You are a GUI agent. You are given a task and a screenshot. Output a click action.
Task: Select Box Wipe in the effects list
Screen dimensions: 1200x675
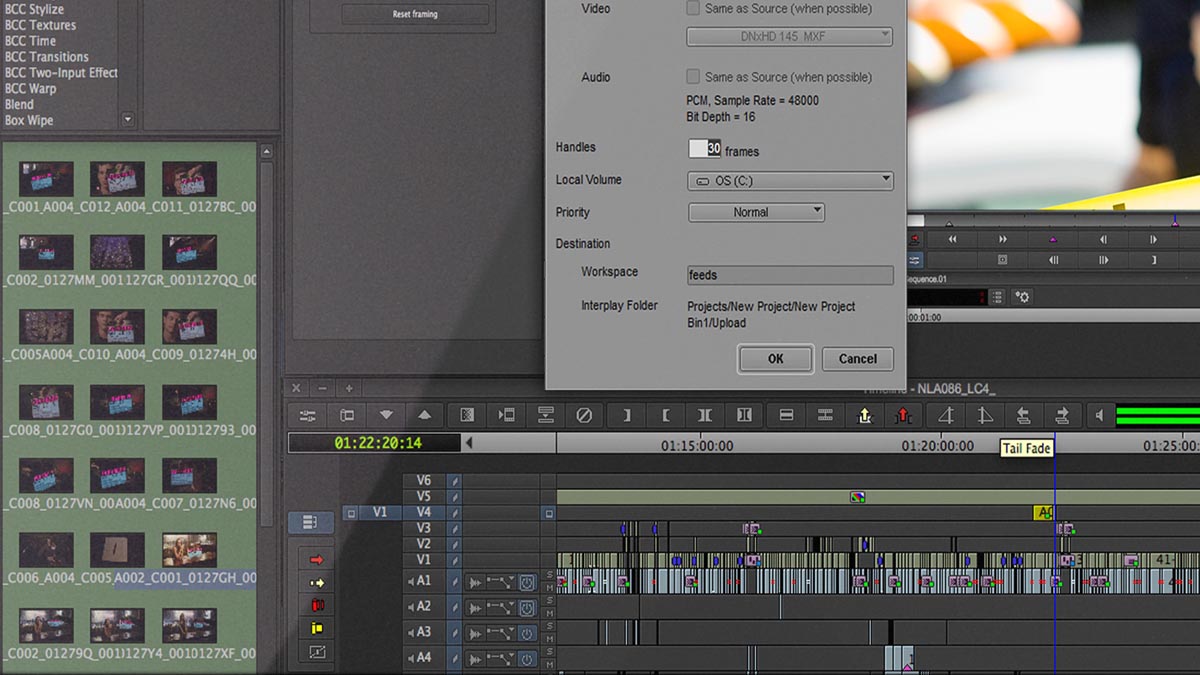[x=29, y=120]
